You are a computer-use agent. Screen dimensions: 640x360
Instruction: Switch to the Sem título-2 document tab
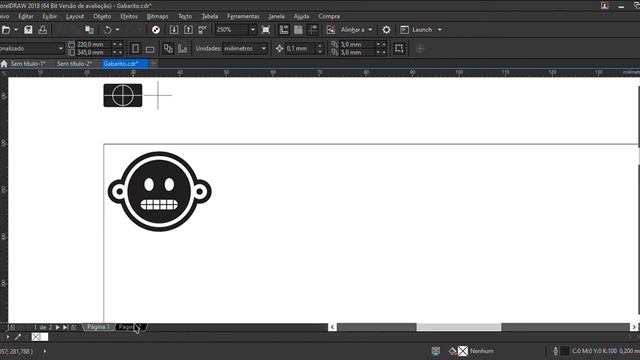tap(74, 64)
